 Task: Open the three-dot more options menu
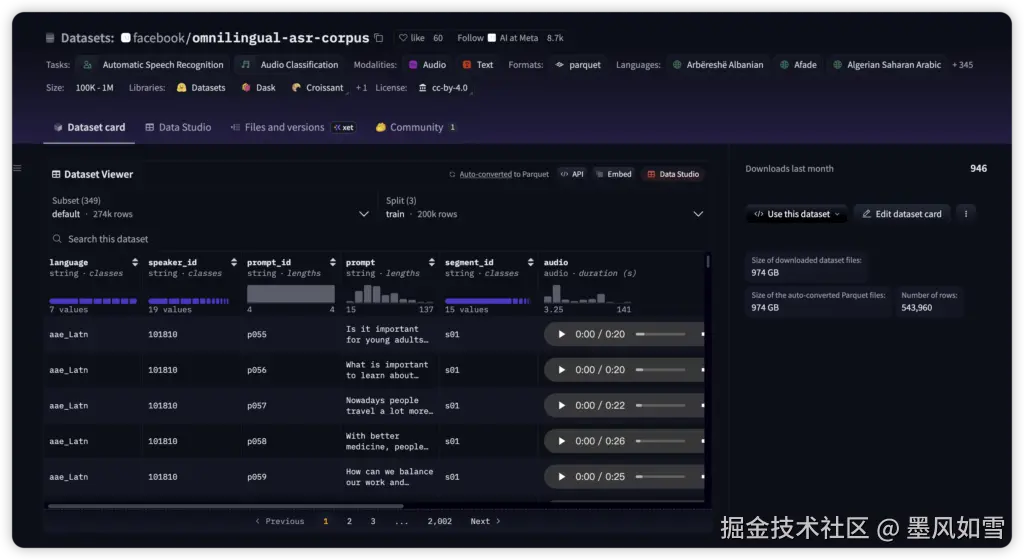tap(966, 214)
